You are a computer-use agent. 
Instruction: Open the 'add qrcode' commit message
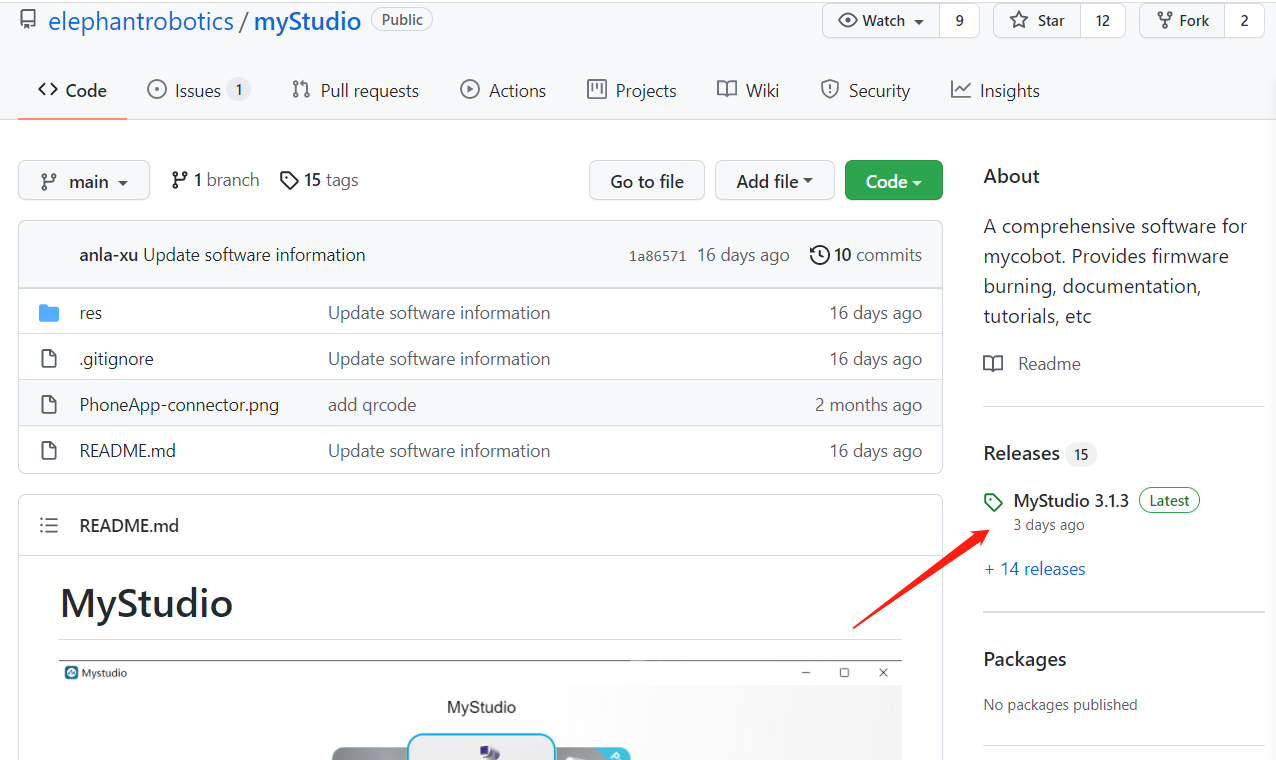coord(372,405)
